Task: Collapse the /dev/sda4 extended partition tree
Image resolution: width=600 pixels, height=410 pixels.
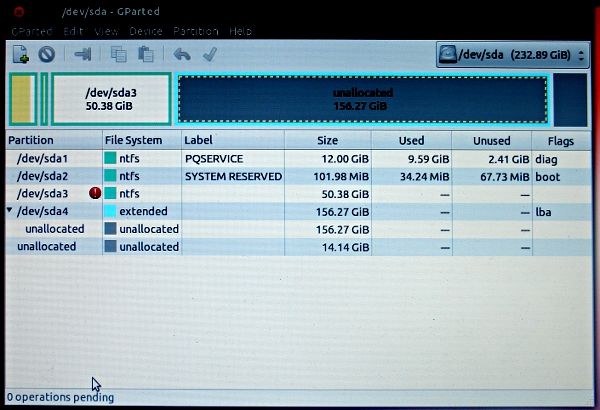Action: [10, 210]
